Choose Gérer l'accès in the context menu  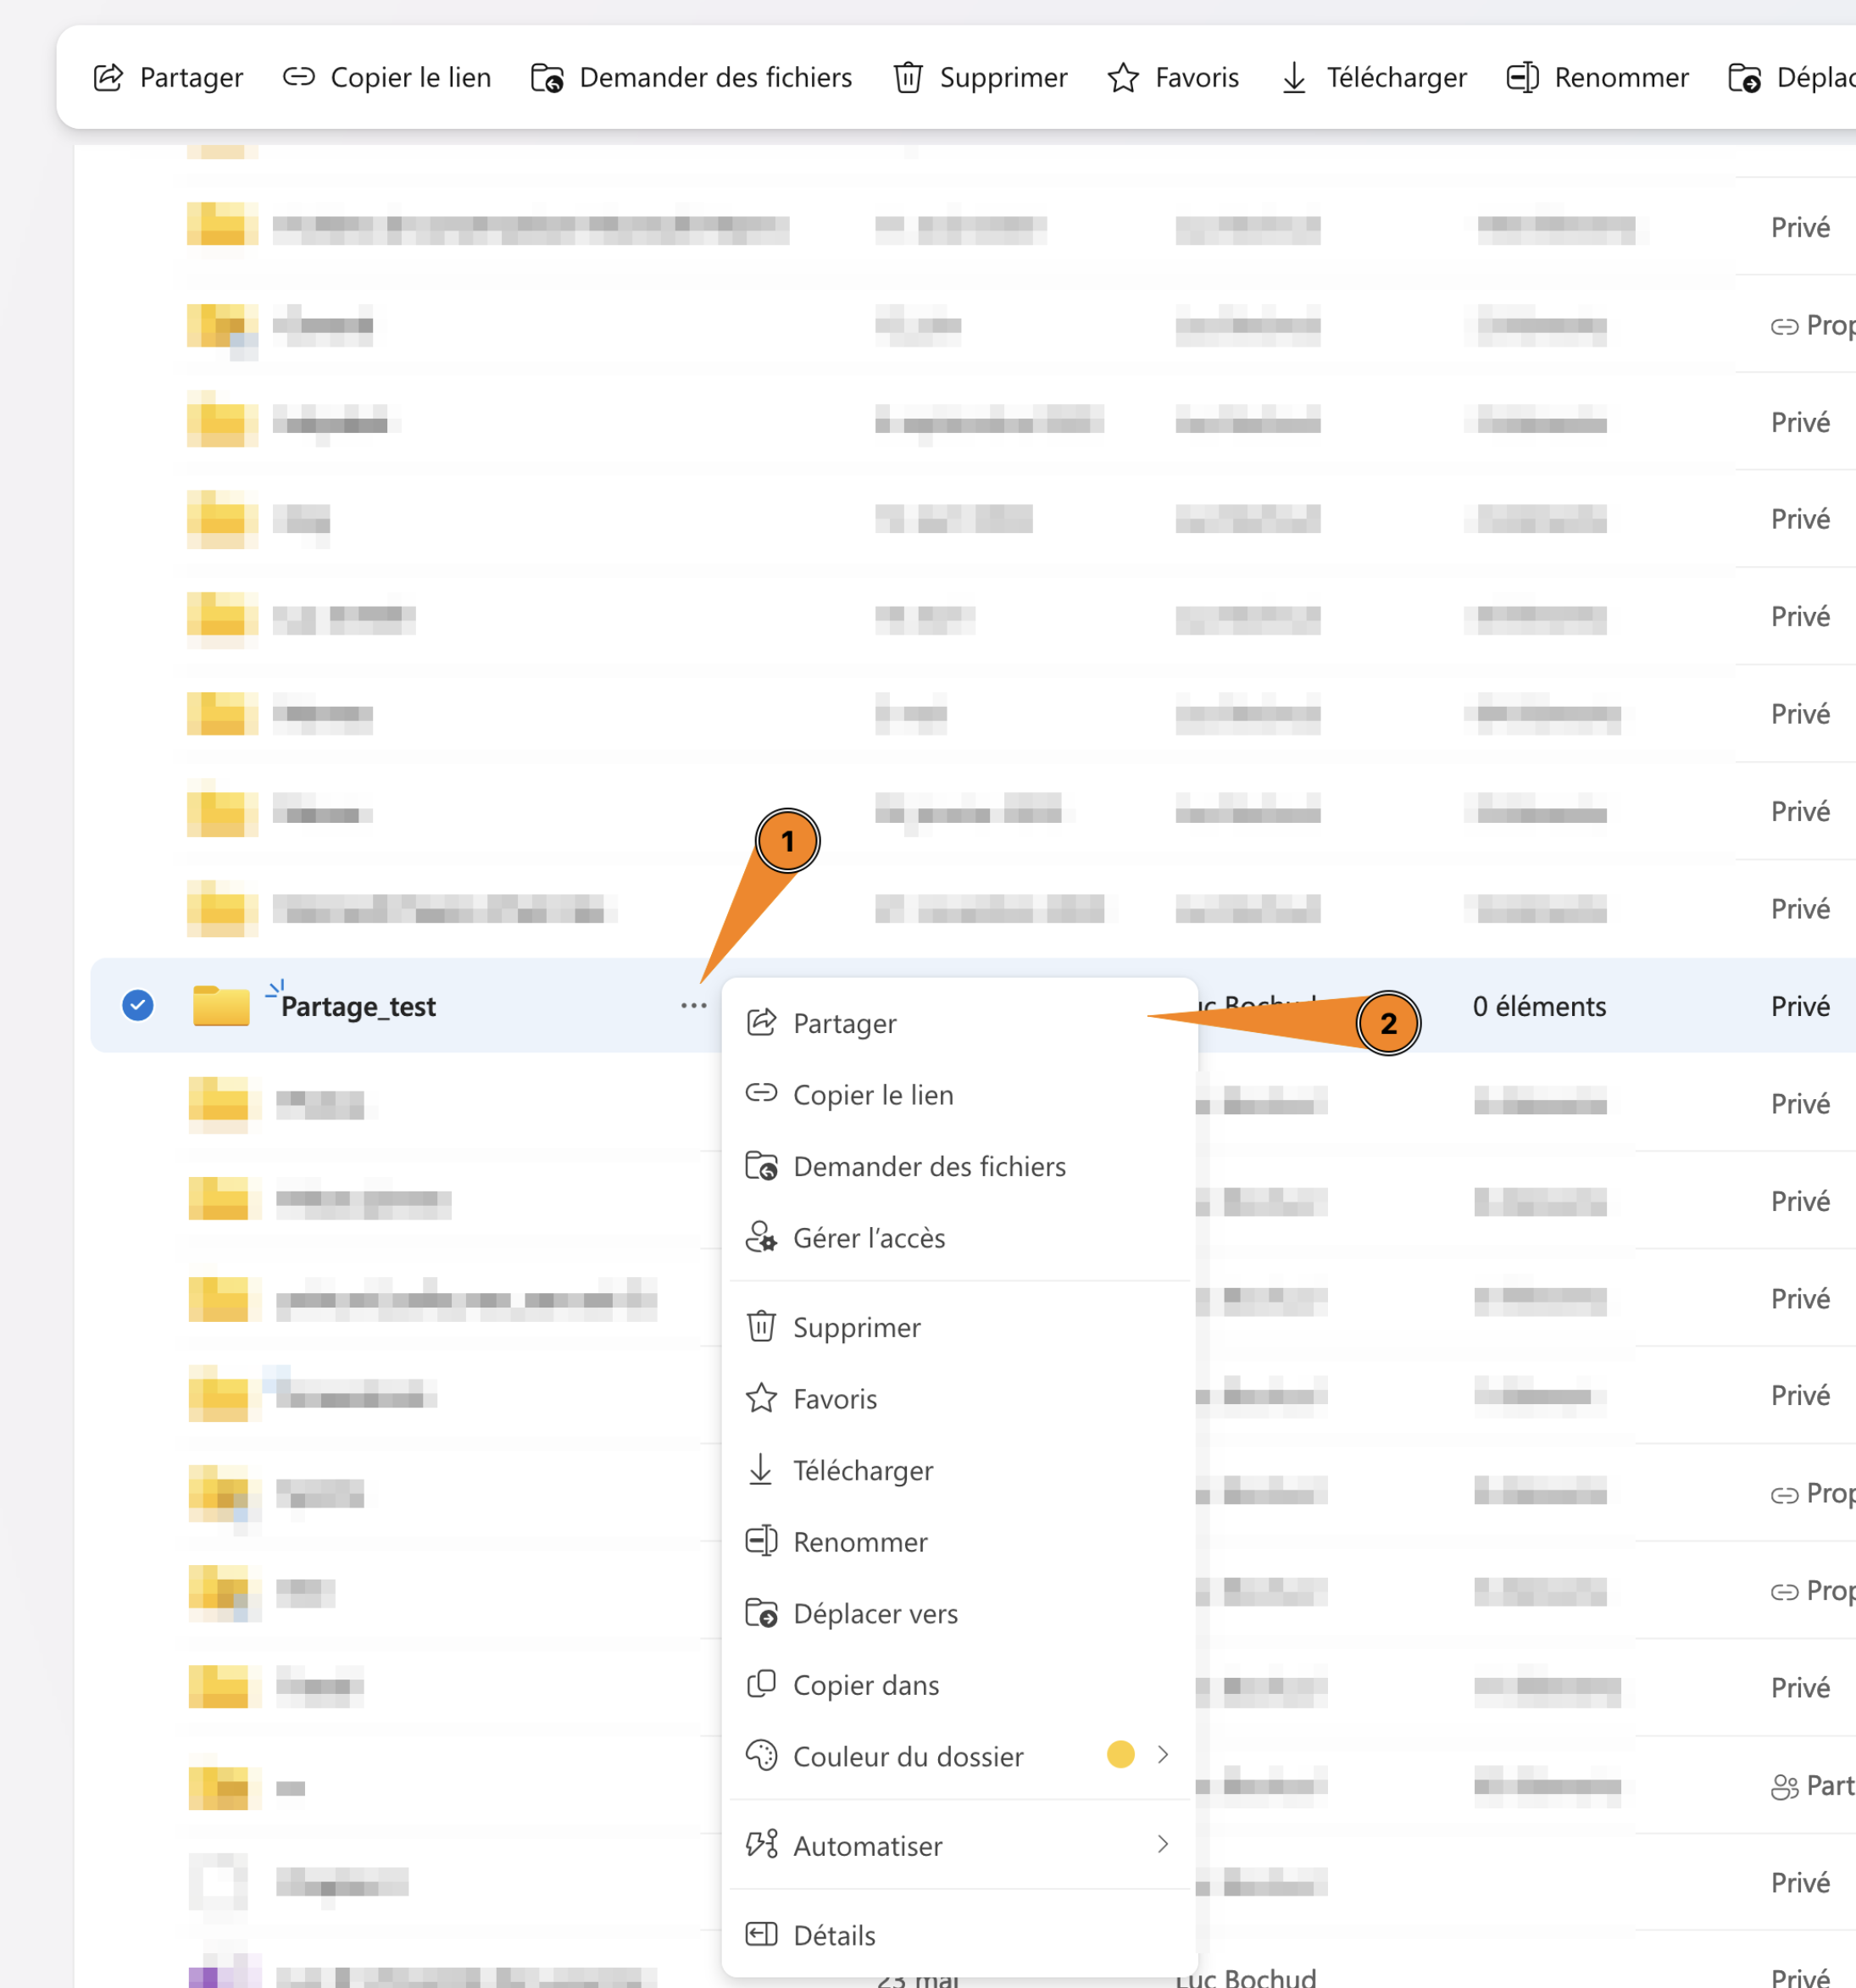(868, 1238)
